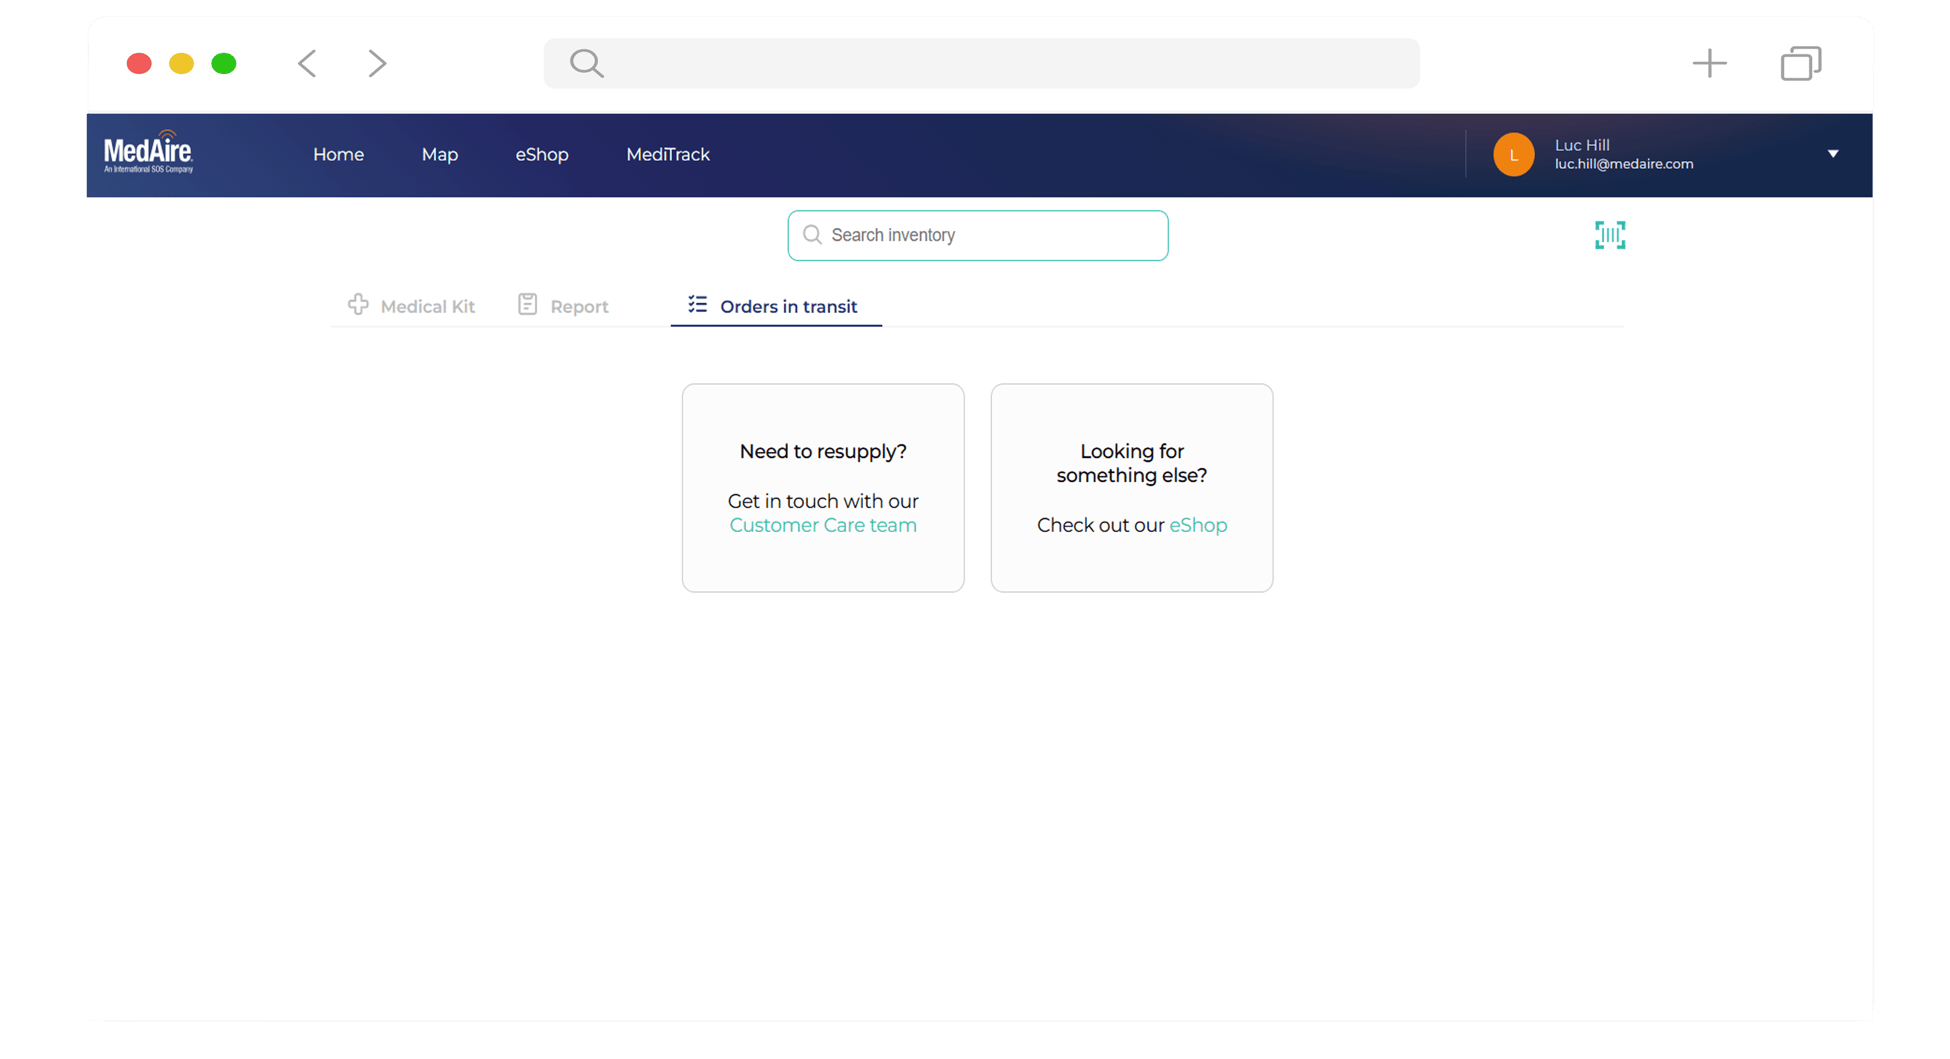Click the browser forward arrow

click(x=377, y=62)
